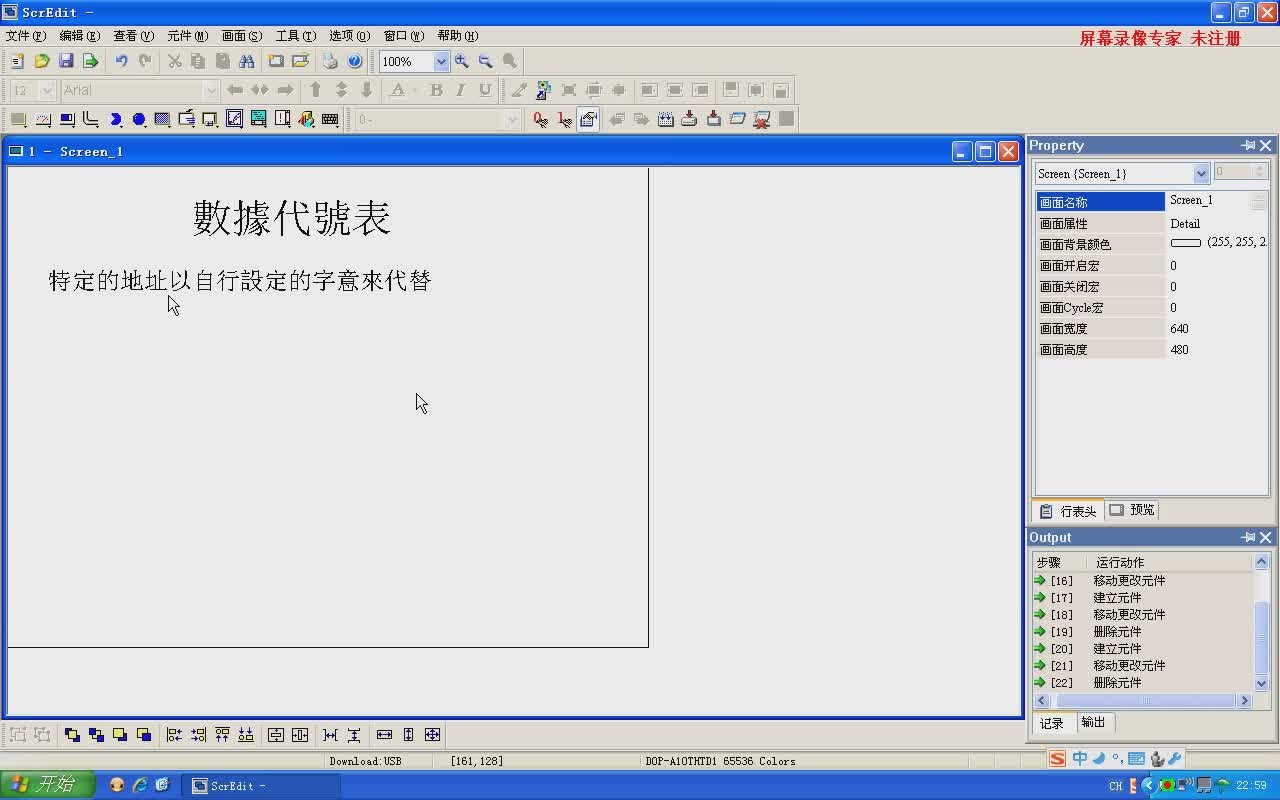
Task: Click the stepper beside the Property object dropdown
Action: point(1260,173)
